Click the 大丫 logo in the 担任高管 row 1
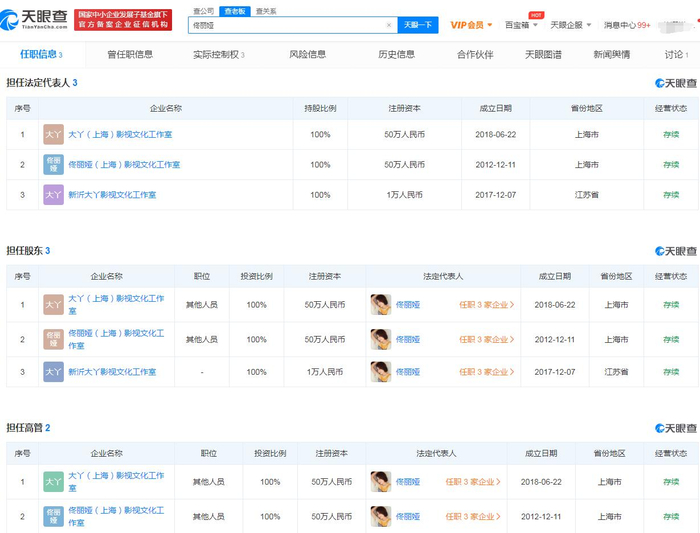The image size is (700, 533). [x=53, y=481]
